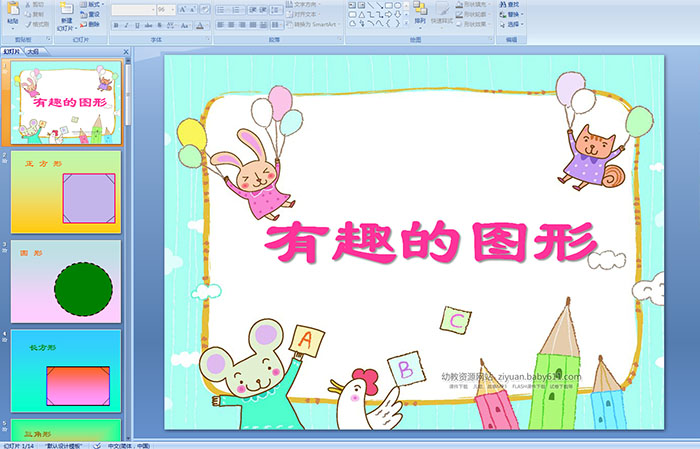Select the oval shape in shapes gallery
700x449 pixels.
(x=398, y=5)
